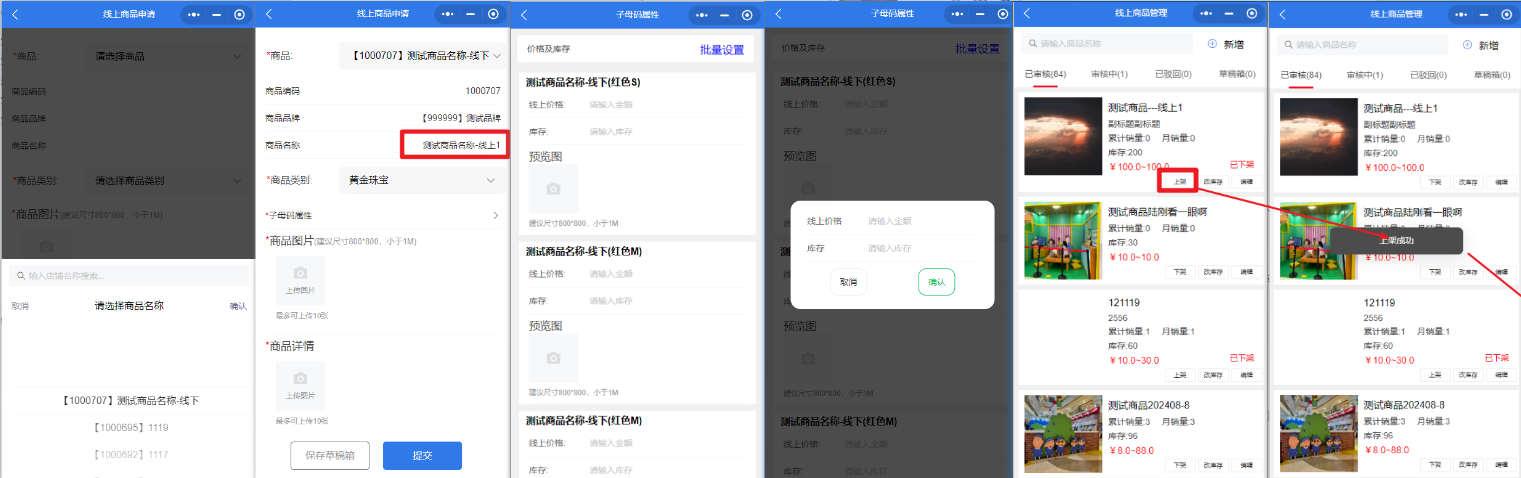Click the three-dots menu icon above the 批量设置 popup
The image size is (1521, 478).
[956, 14]
